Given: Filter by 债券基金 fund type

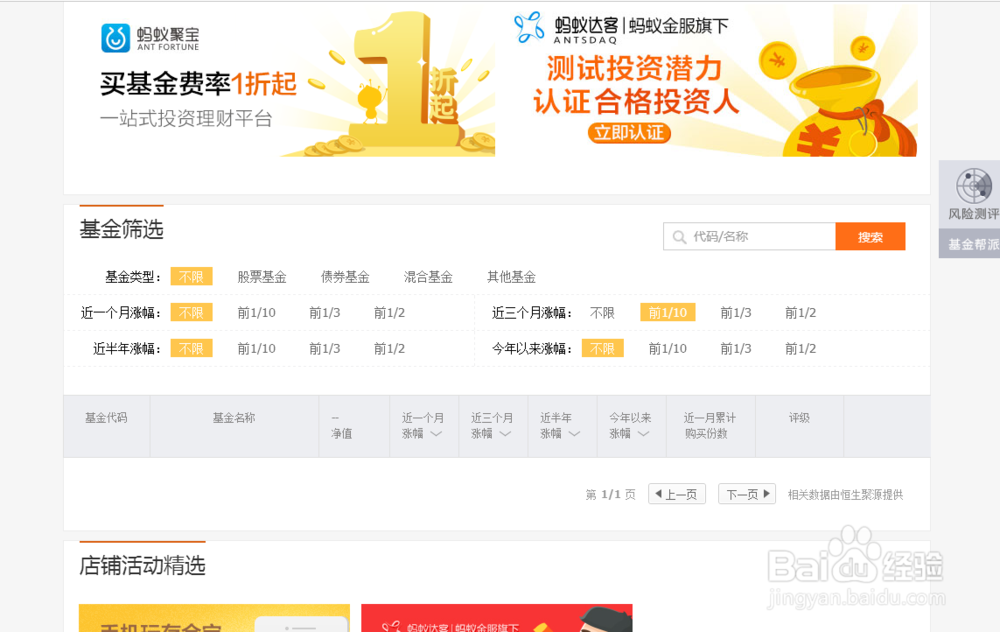Looking at the screenshot, I should (x=345, y=277).
